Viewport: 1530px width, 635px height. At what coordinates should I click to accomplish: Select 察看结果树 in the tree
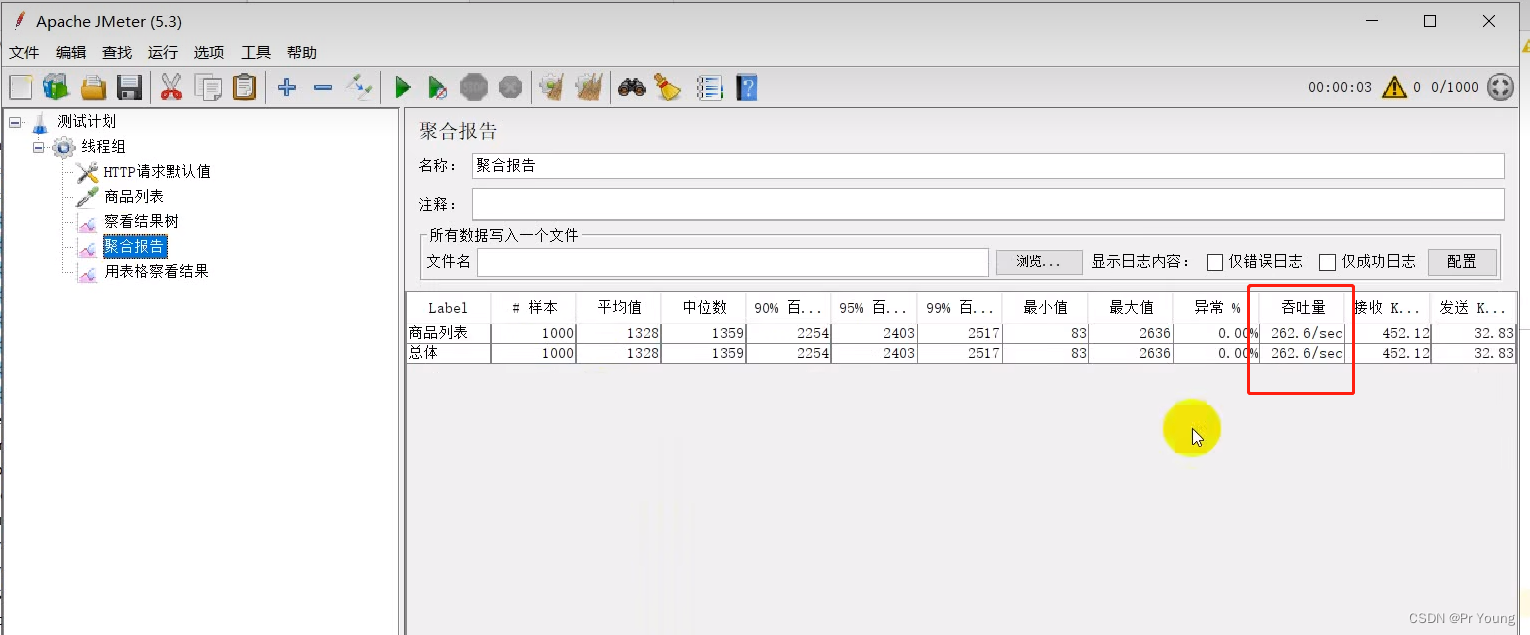pos(141,222)
